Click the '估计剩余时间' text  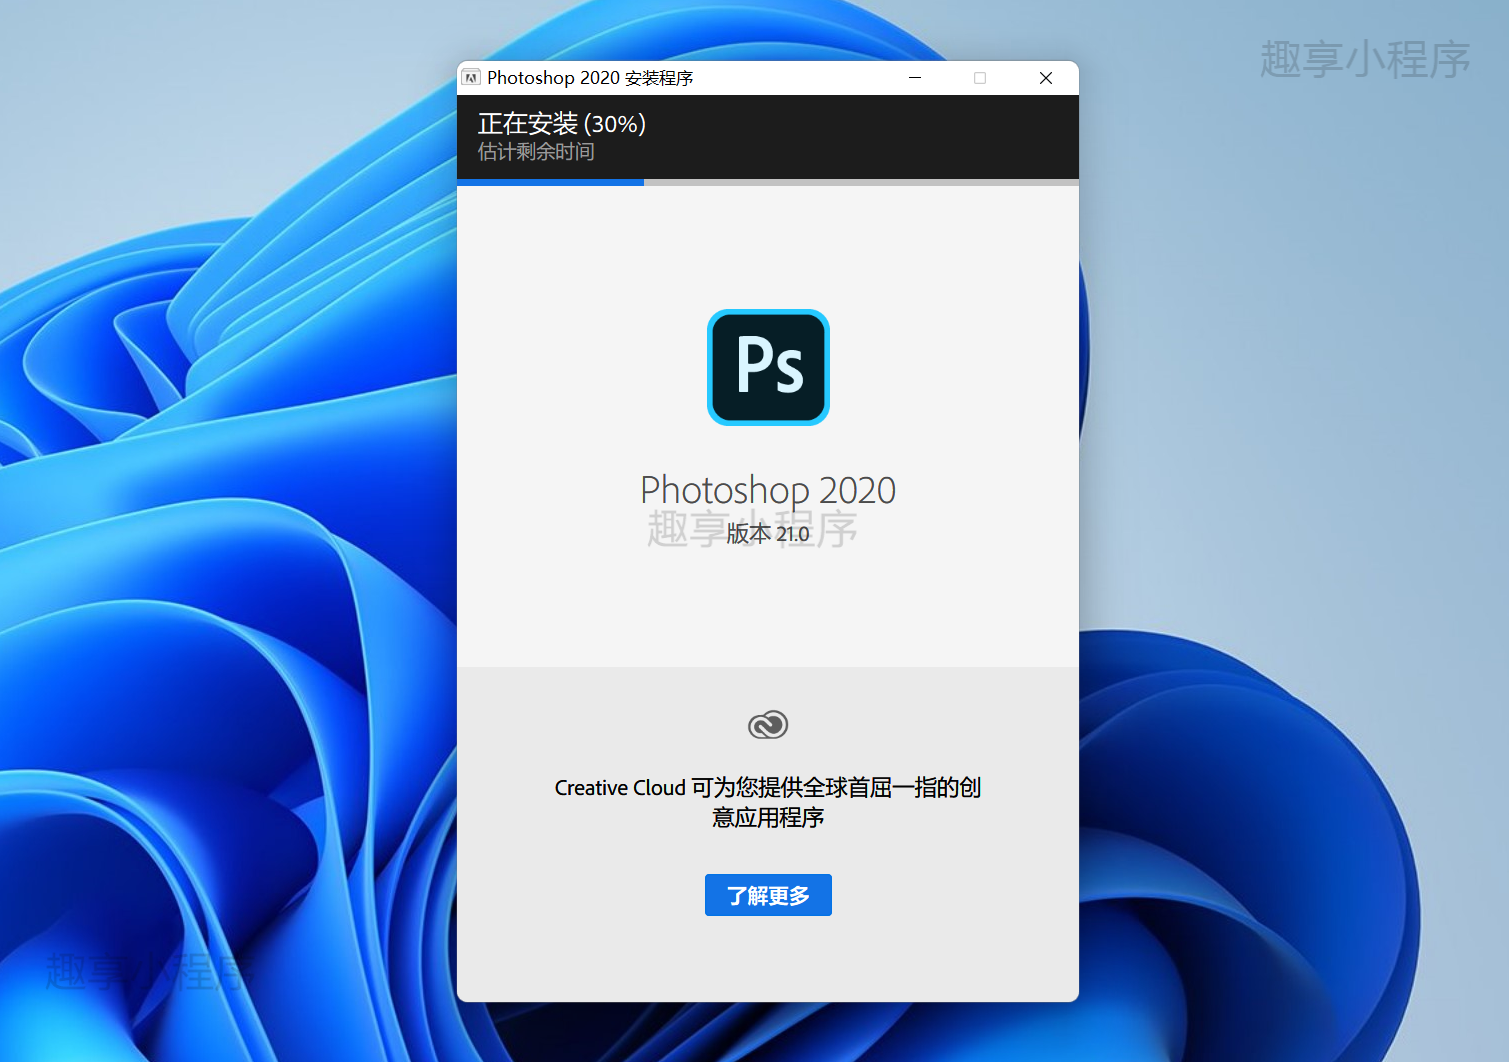coord(536,152)
